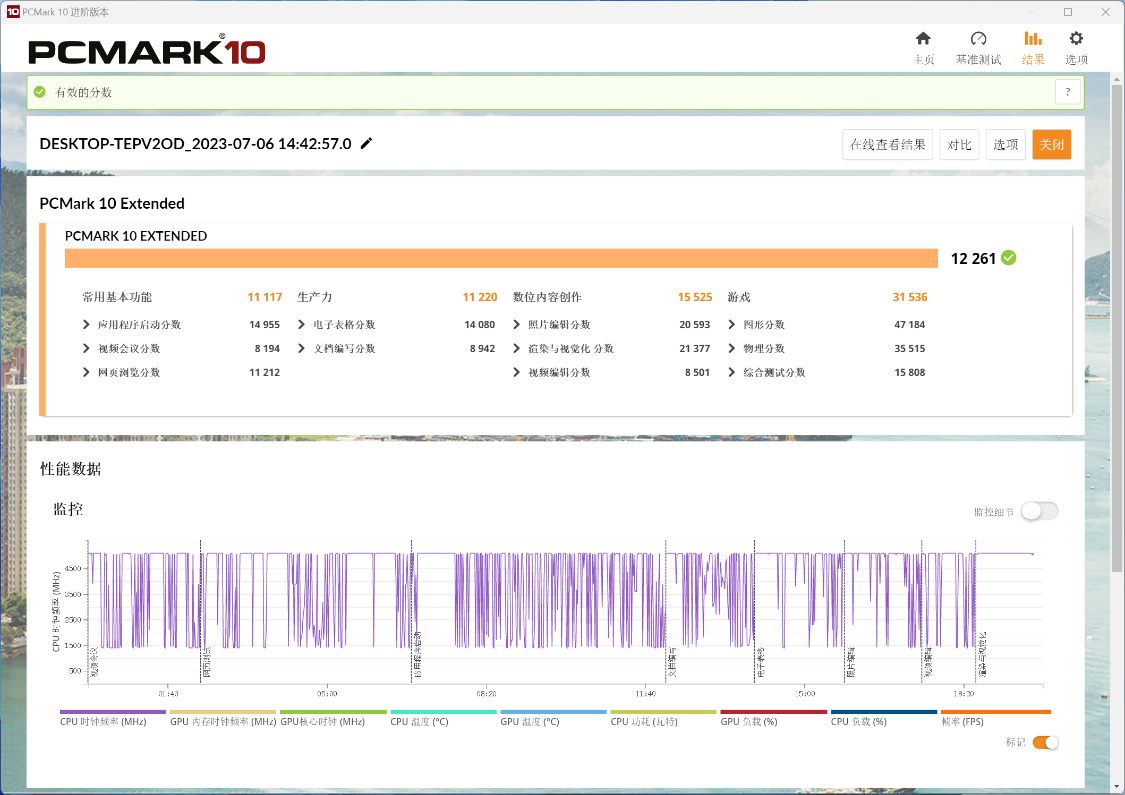Screen dimensions: 1125x795
Task: Click the 选项 button beside 对比
Action: 1005,144
